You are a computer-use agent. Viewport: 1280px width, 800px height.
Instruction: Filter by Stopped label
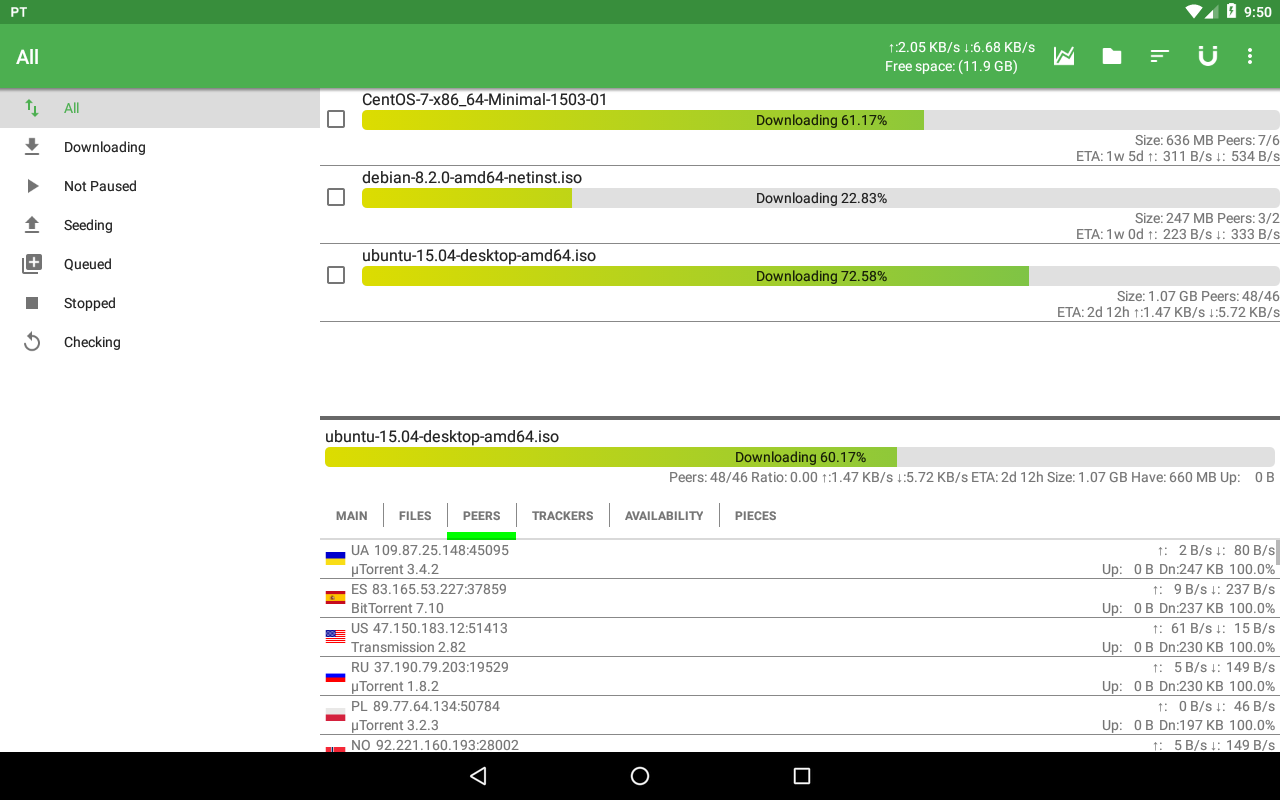coord(90,303)
